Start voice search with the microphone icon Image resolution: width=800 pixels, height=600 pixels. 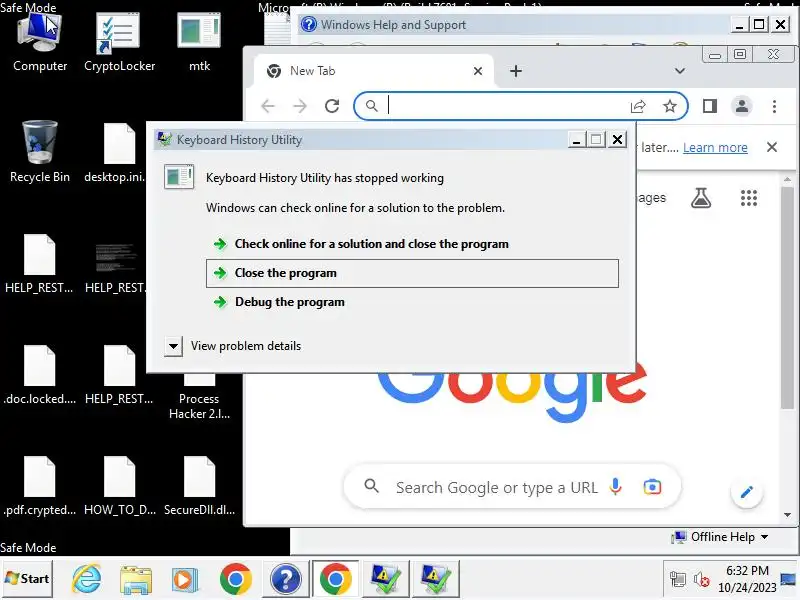point(616,487)
